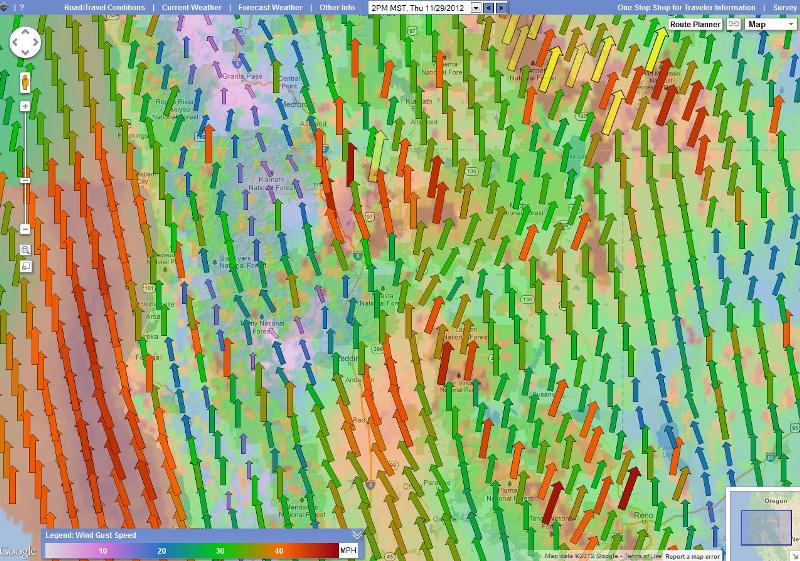This screenshot has height=561, width=800.
Task: Click the help question mark icon
Action: pyautogui.click(x=23, y=7)
